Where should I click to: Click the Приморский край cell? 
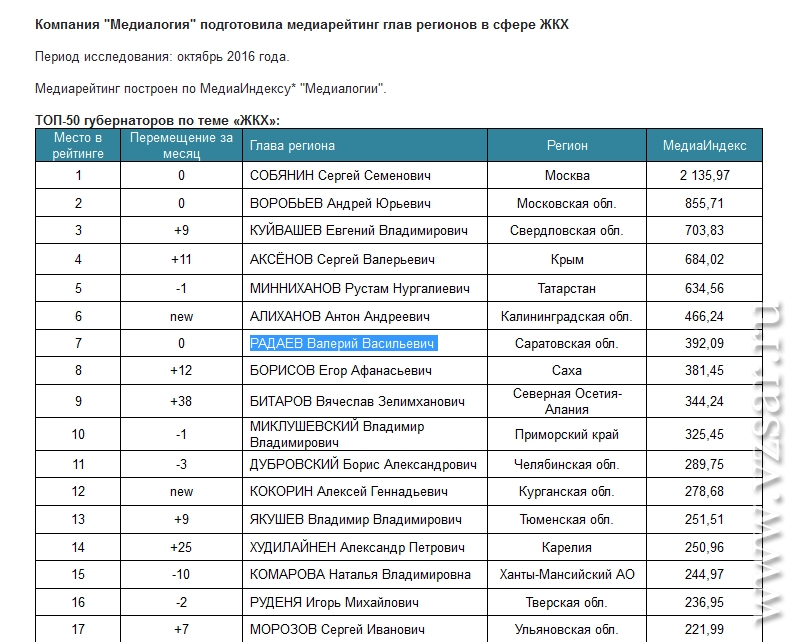[x=567, y=434]
